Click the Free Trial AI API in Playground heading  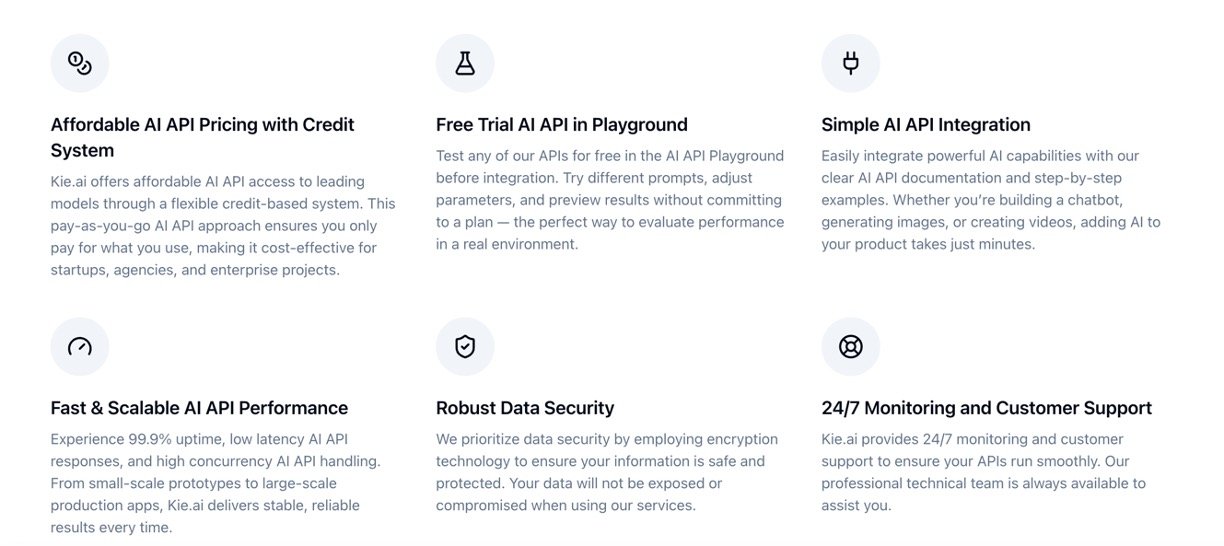tap(561, 125)
